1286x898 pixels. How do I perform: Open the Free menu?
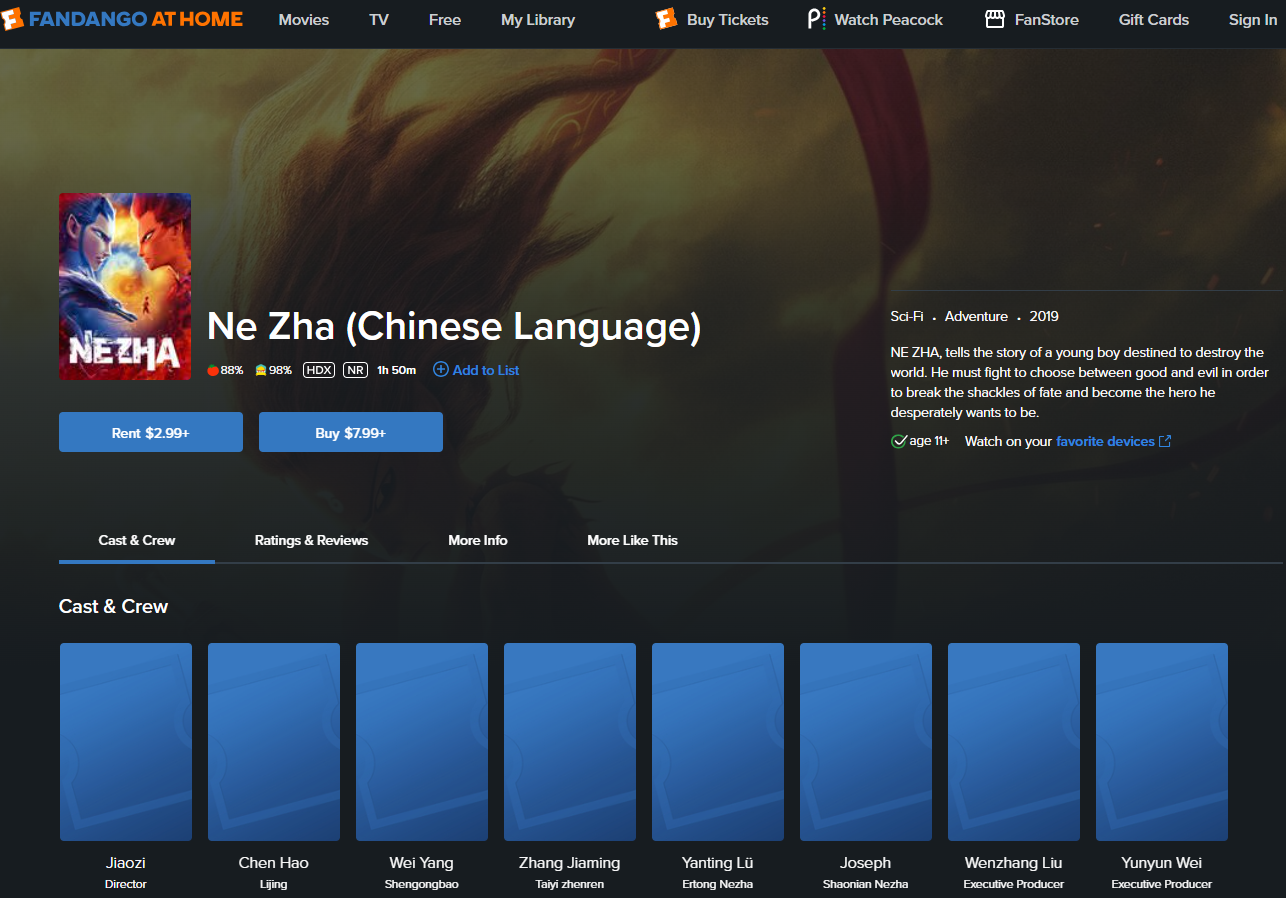point(445,20)
